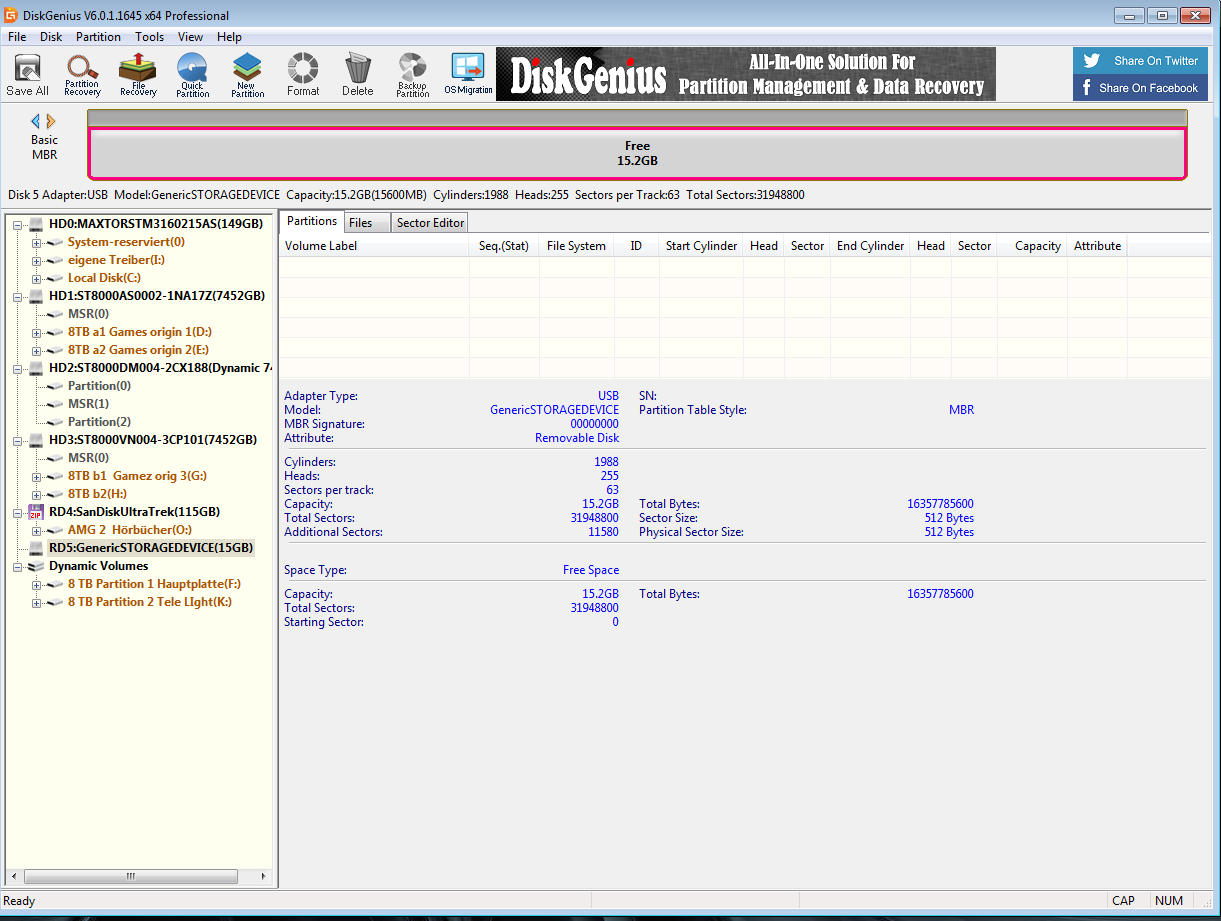1221x921 pixels.
Task: Select Partition(2) under HD2
Action: [x=99, y=422]
